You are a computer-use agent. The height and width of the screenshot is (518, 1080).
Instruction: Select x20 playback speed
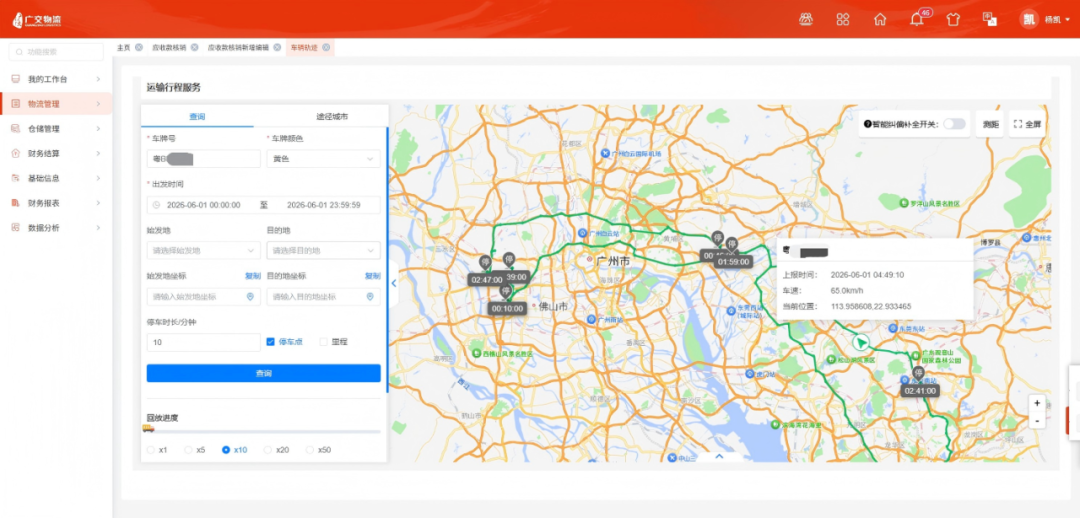(268, 450)
